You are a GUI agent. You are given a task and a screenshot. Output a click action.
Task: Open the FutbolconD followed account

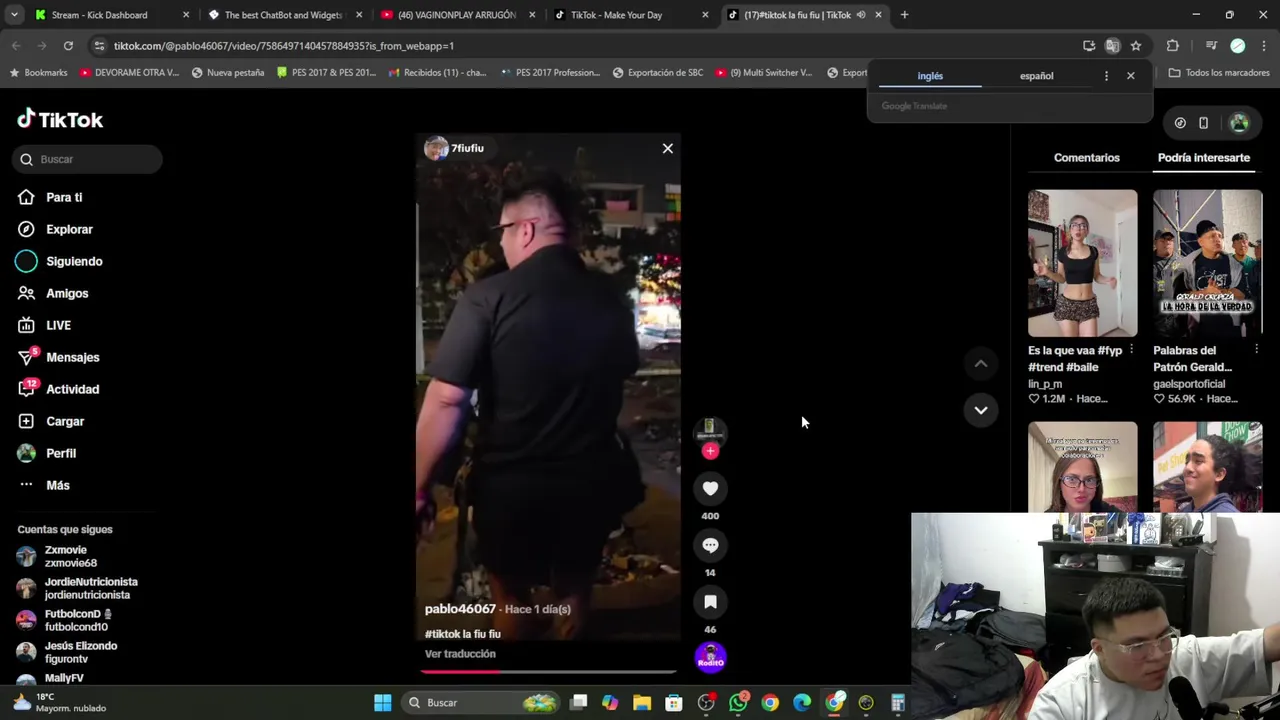pyautogui.click(x=80, y=620)
